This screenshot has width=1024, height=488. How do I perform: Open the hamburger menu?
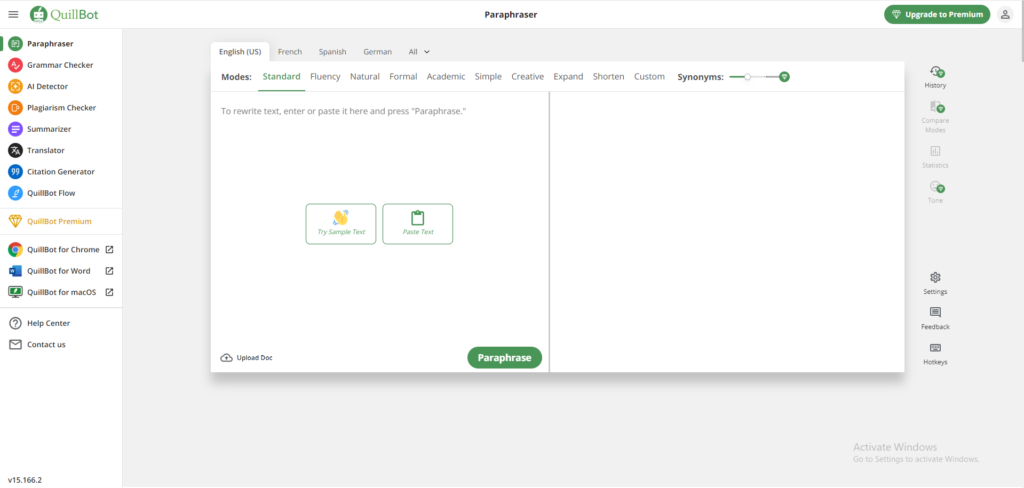13,14
